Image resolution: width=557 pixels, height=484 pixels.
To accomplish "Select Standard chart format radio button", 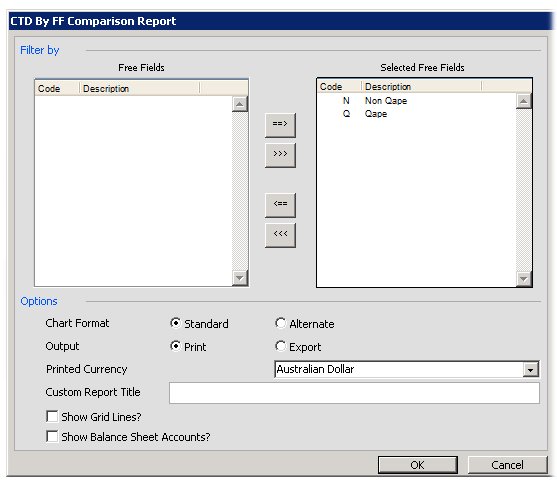I will (175, 323).
